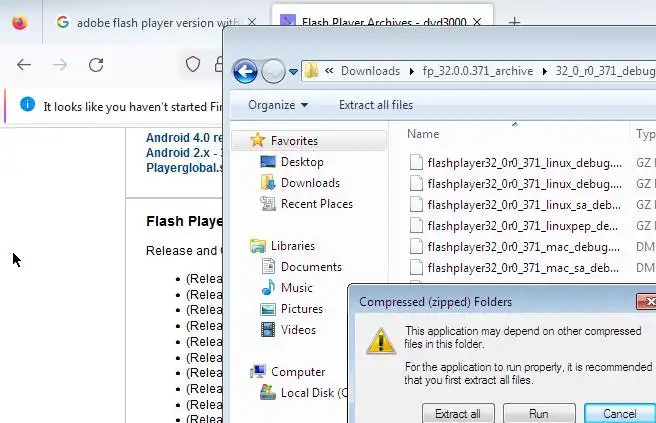The height and width of the screenshot is (423, 656).
Task: Click the Documents library icon
Action: (268, 267)
